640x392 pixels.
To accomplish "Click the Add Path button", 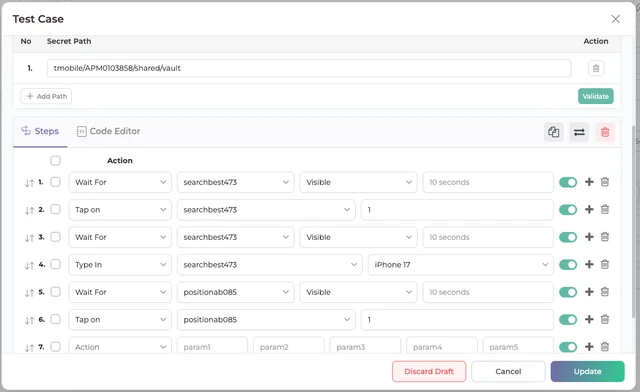I will coord(46,96).
